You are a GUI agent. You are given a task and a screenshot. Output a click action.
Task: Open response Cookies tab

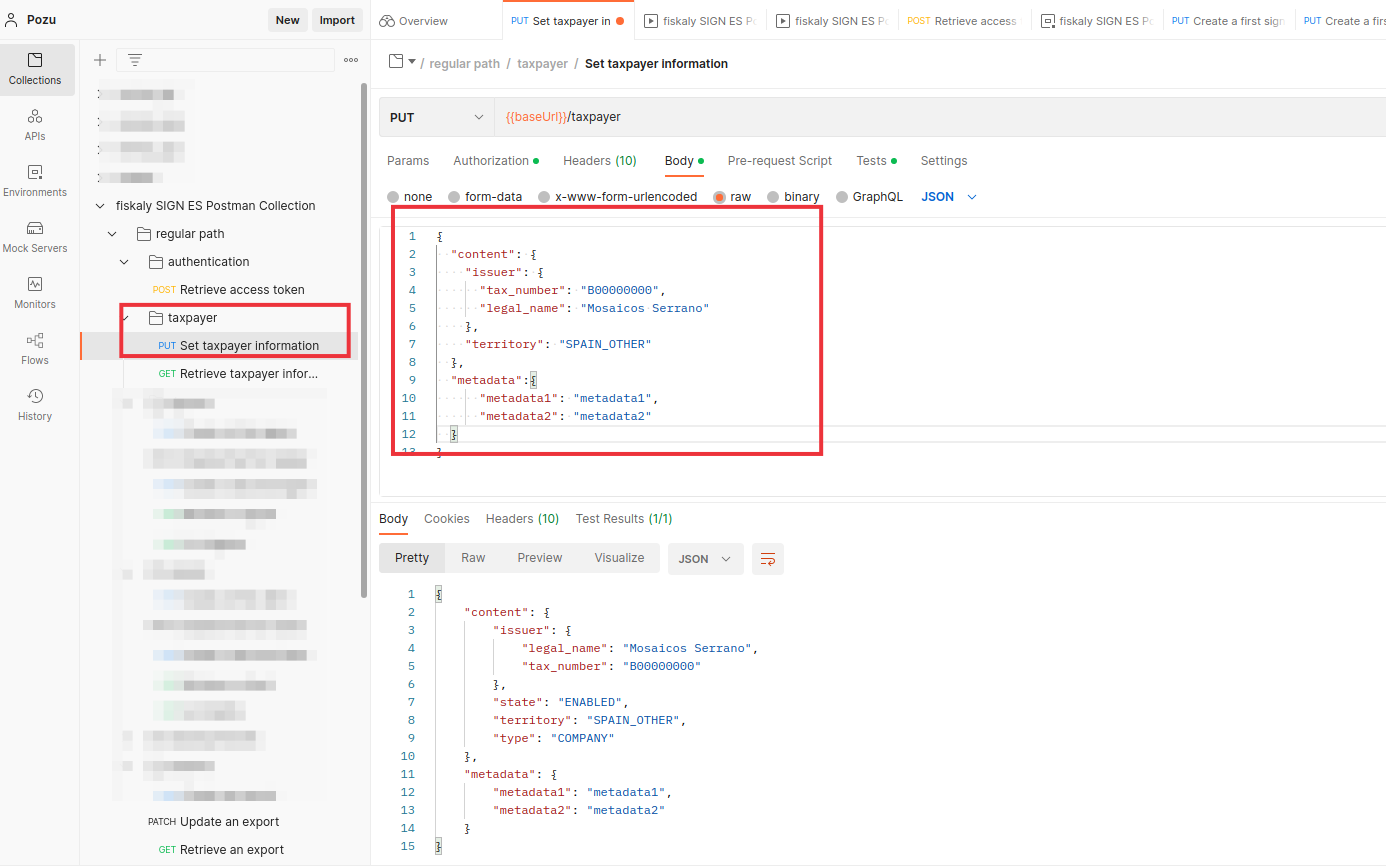(x=446, y=519)
